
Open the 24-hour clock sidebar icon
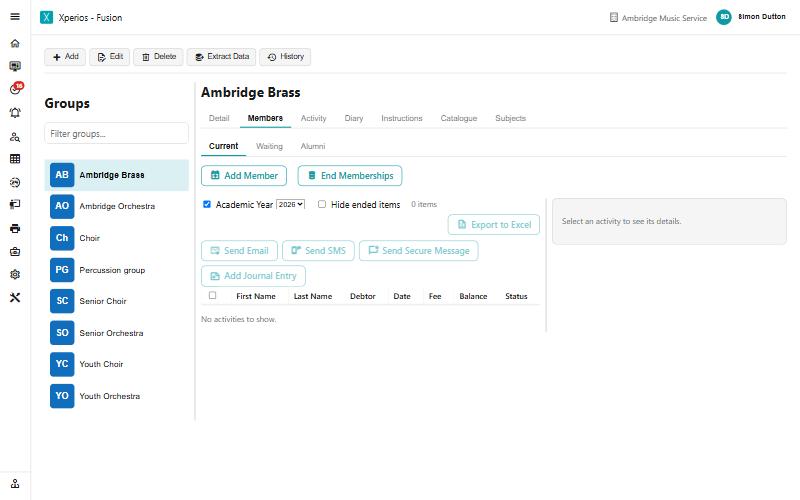coord(15,182)
